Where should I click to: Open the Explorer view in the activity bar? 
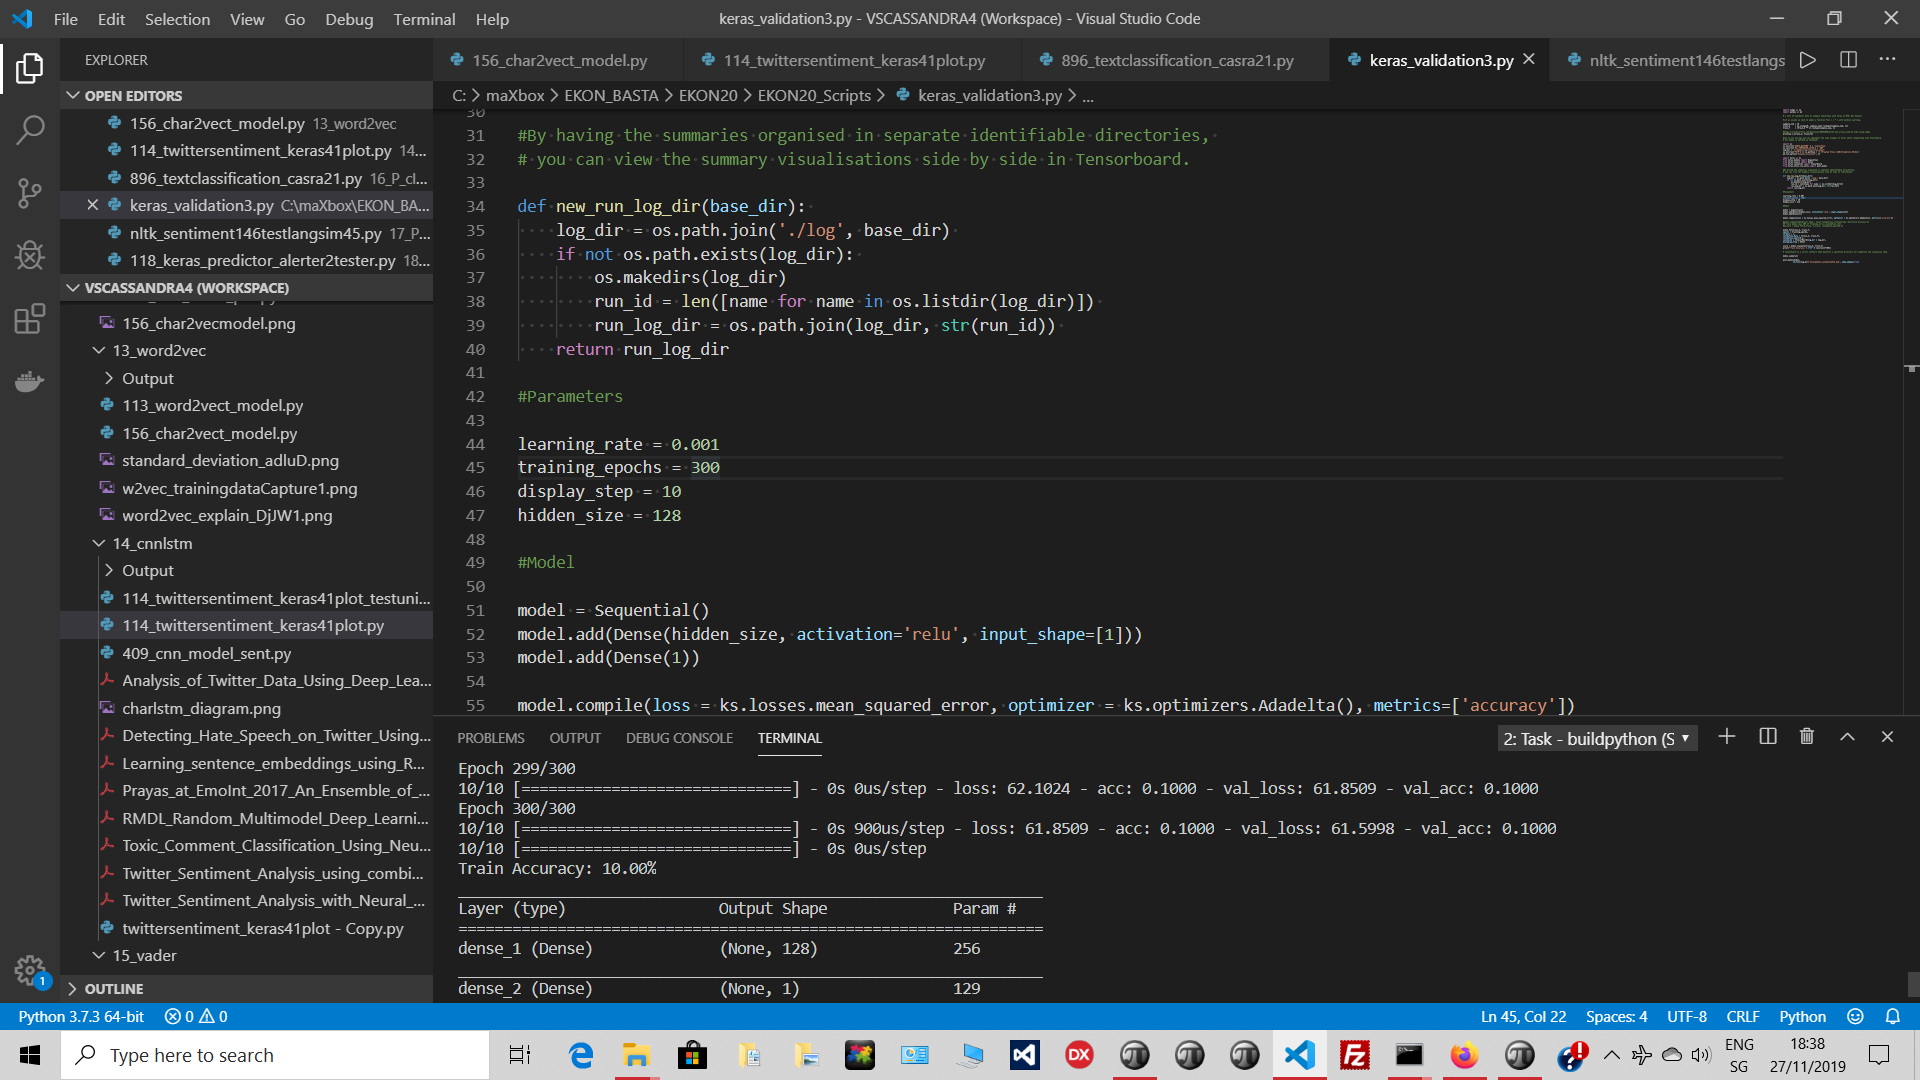point(29,68)
